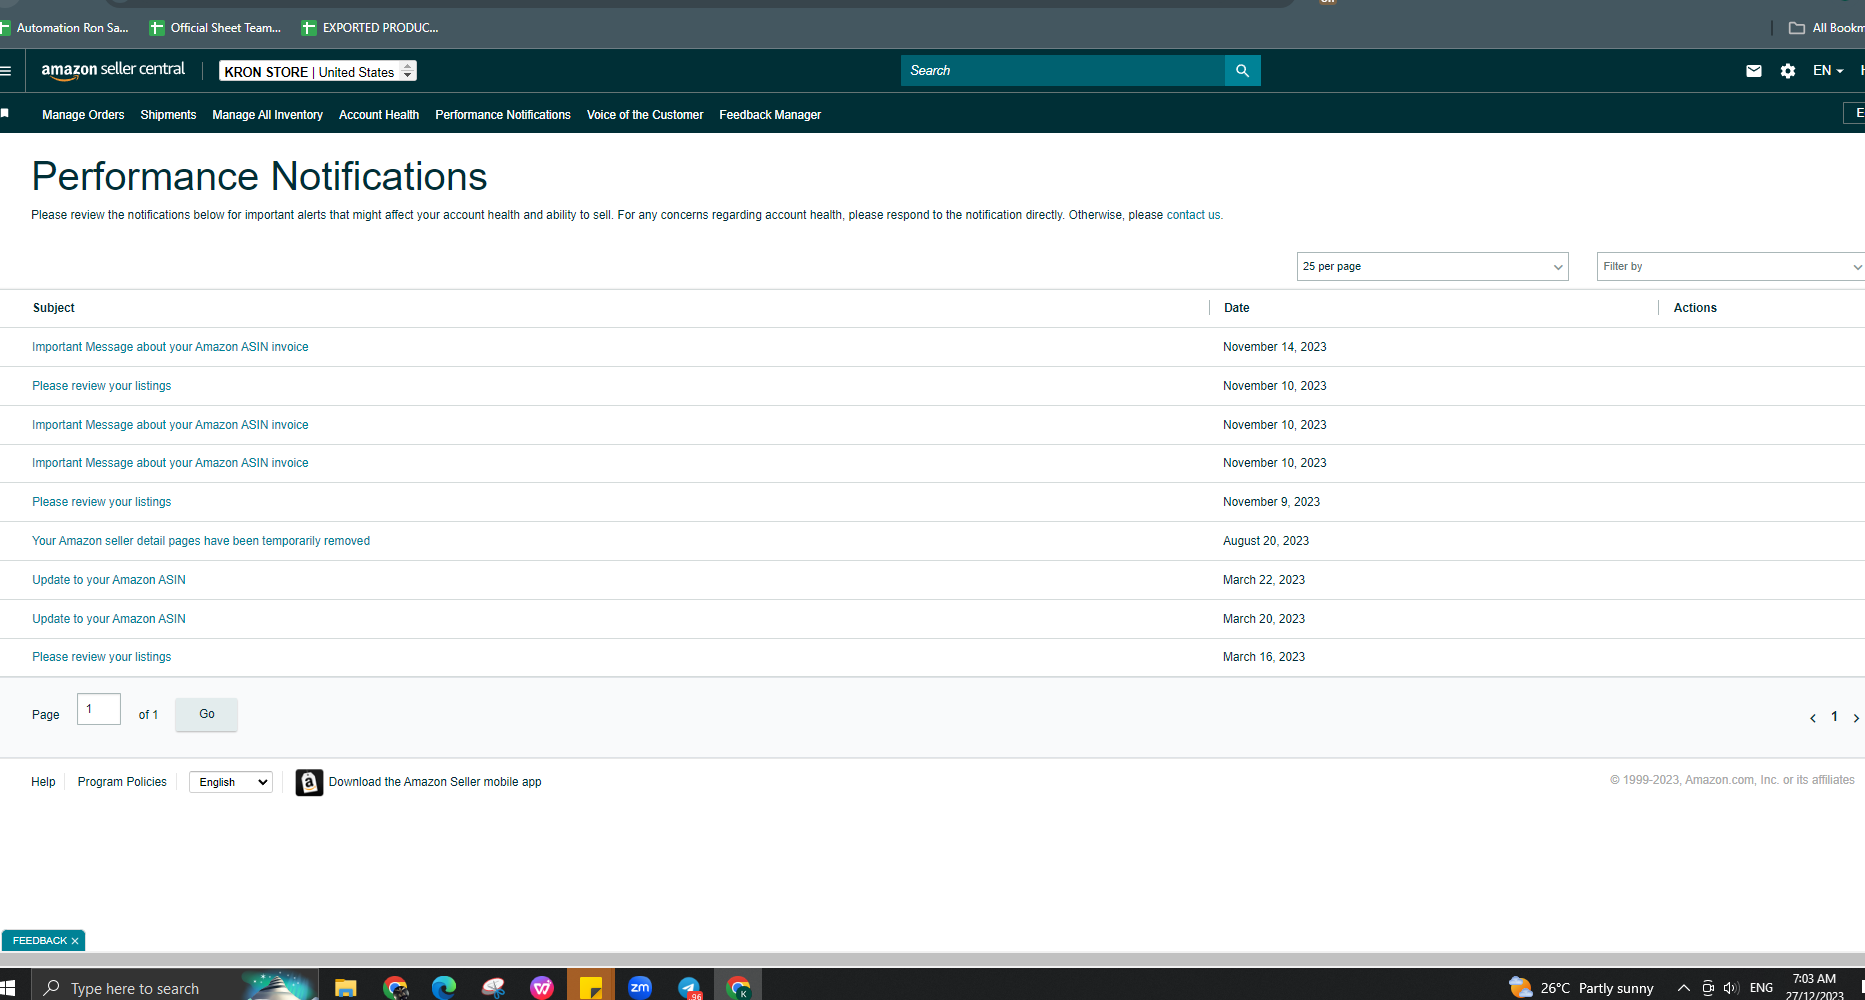Screen dimensions: 1865x1000
Task: Click the contact us link
Action: (1193, 215)
